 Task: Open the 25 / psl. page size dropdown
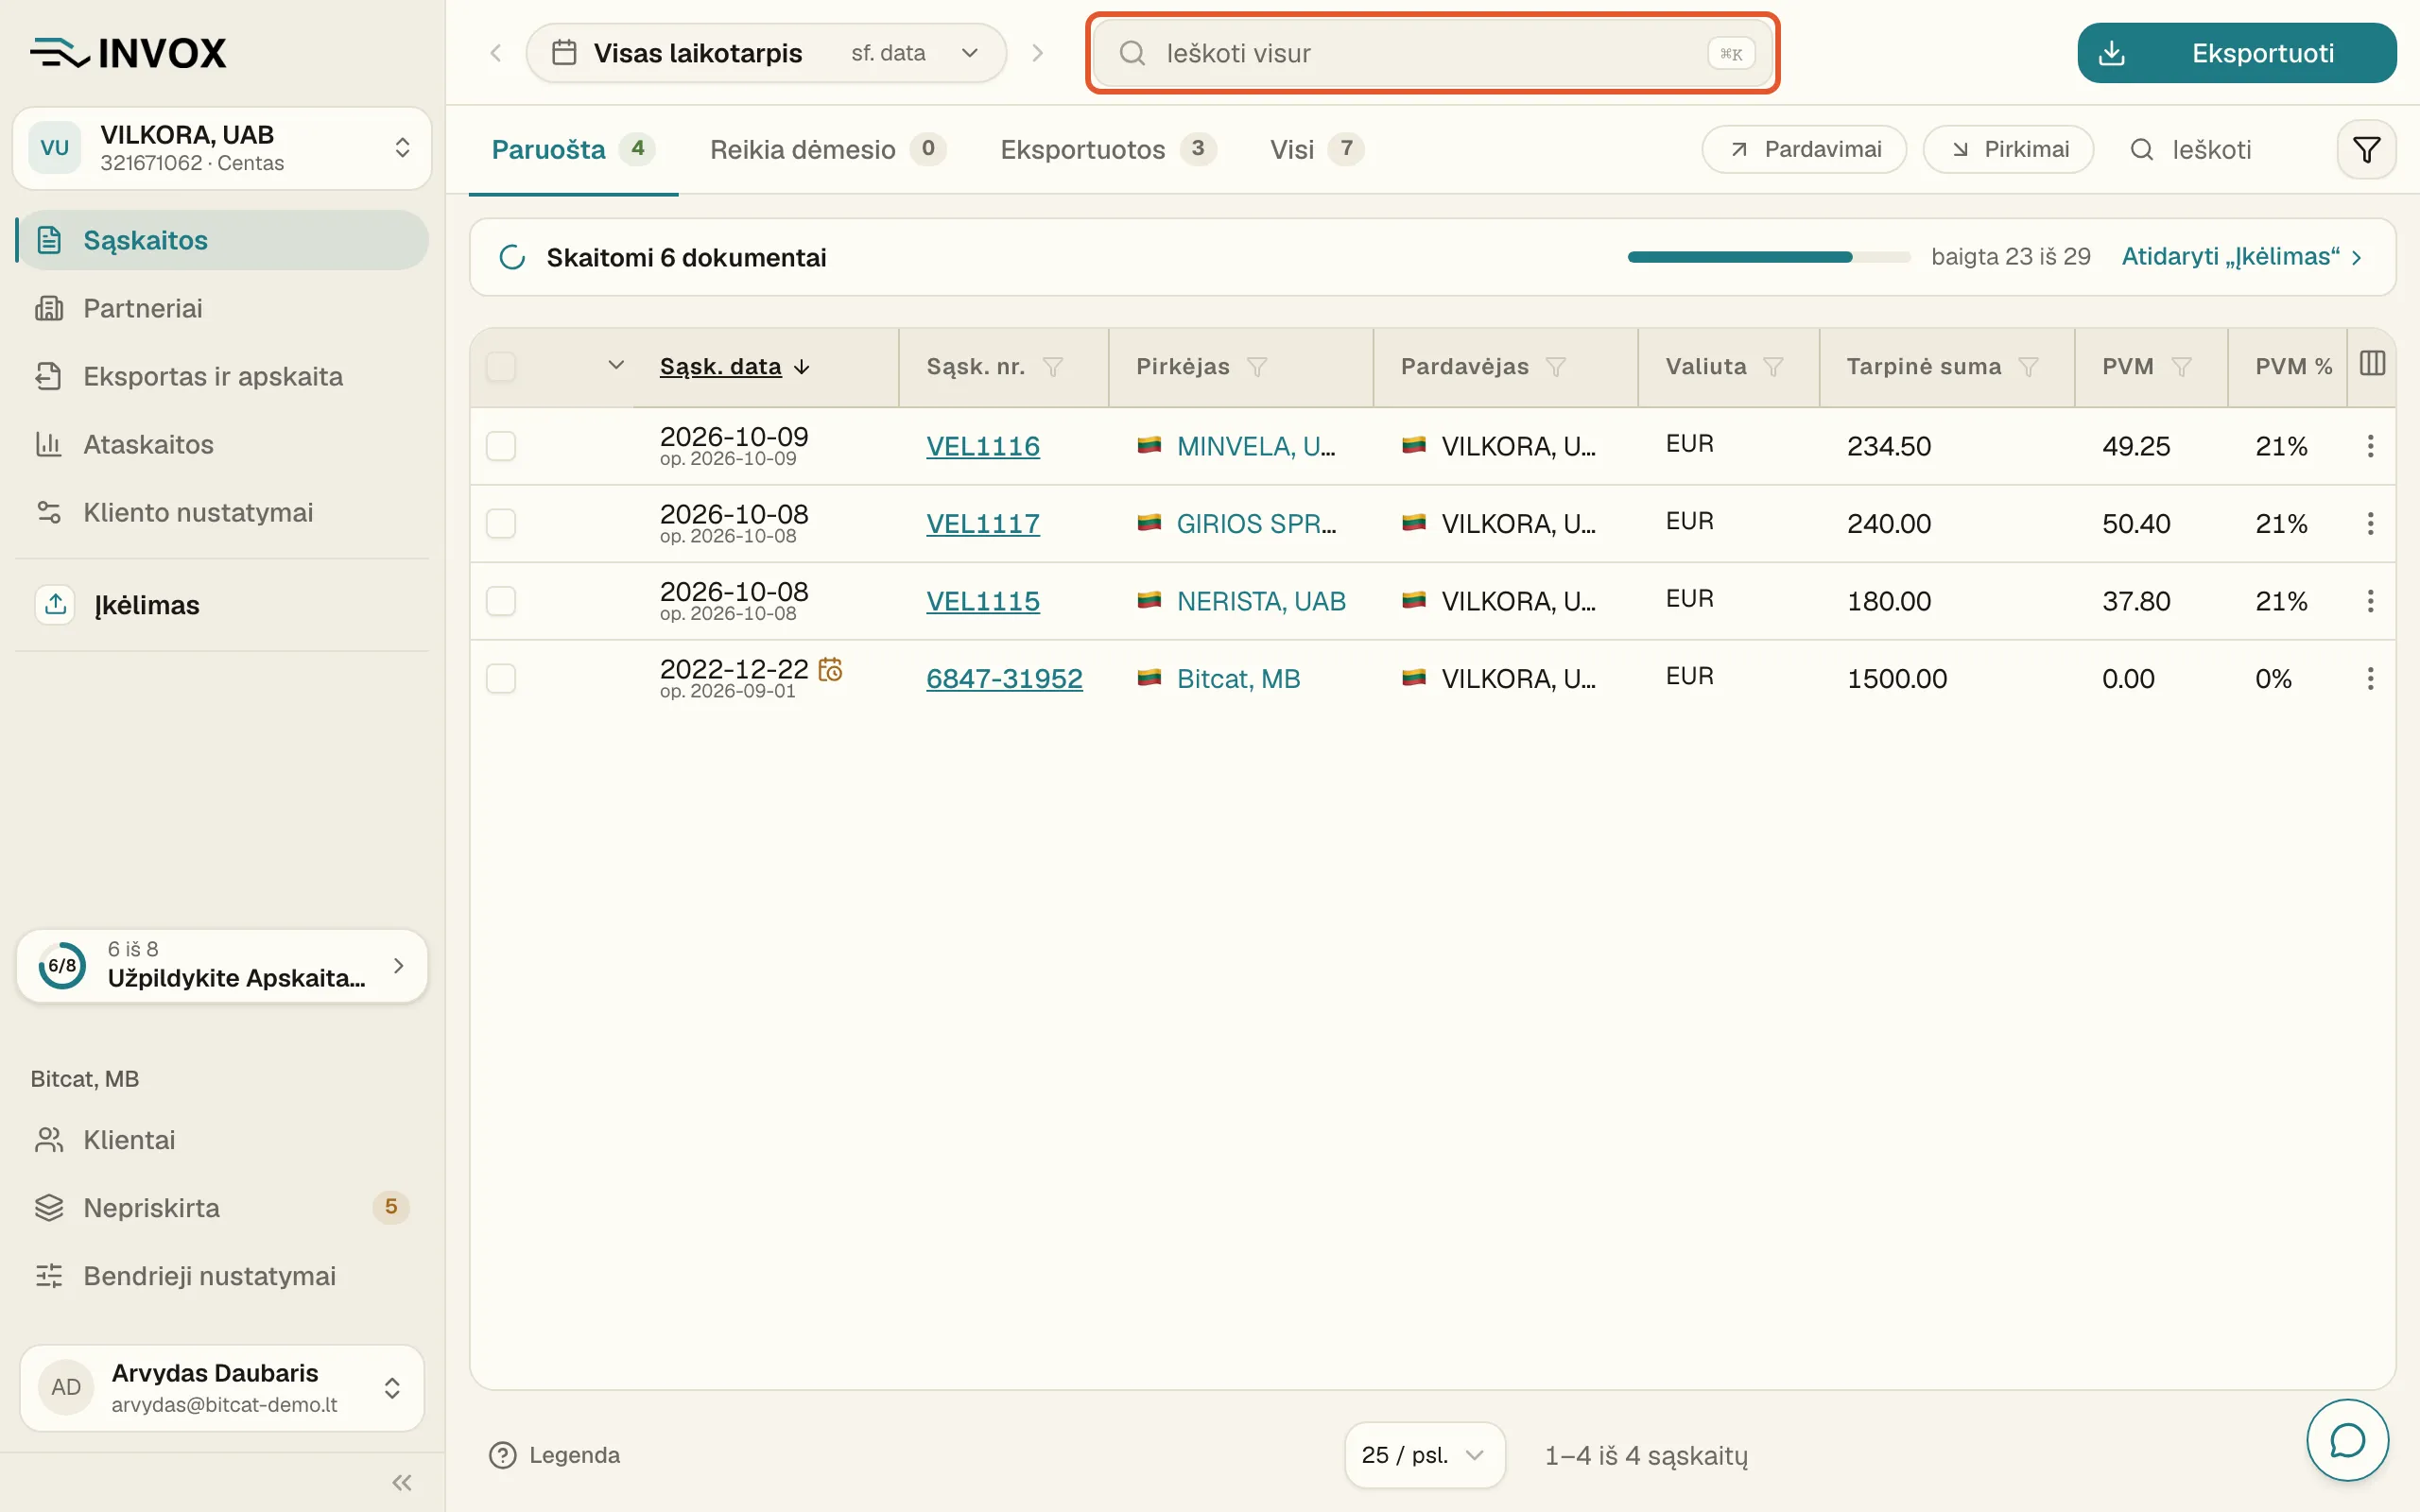click(x=1424, y=1455)
